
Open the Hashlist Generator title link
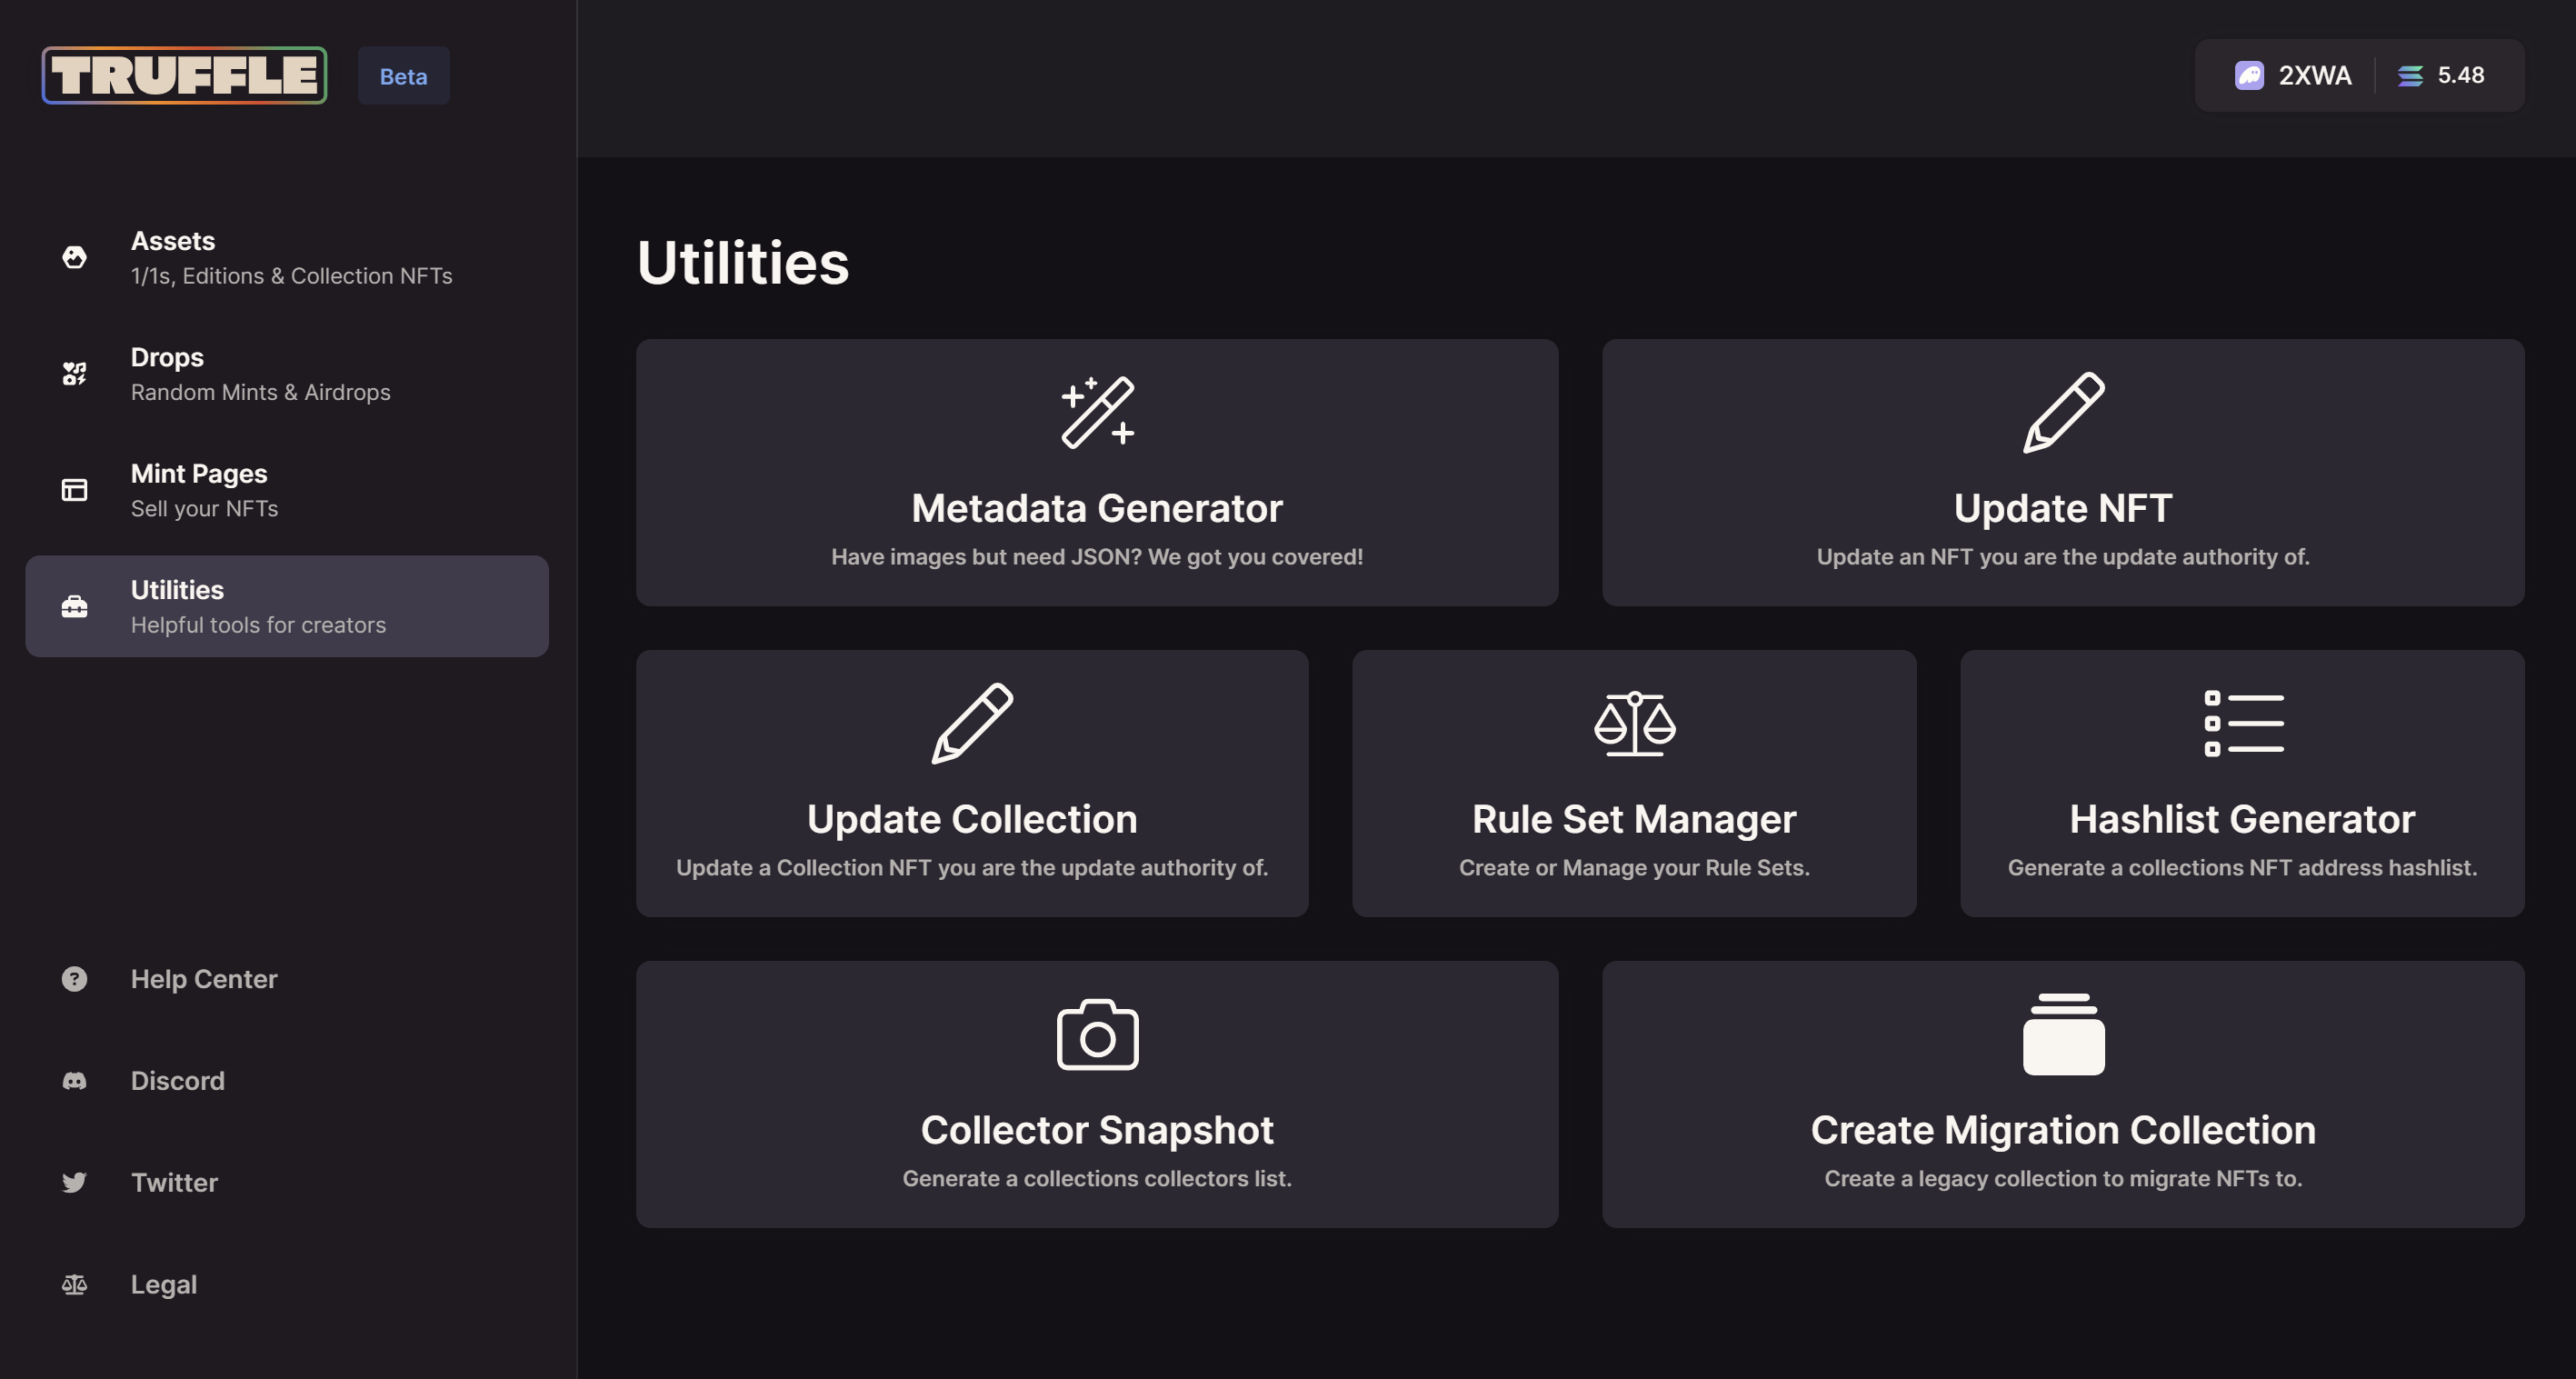[x=2242, y=819]
